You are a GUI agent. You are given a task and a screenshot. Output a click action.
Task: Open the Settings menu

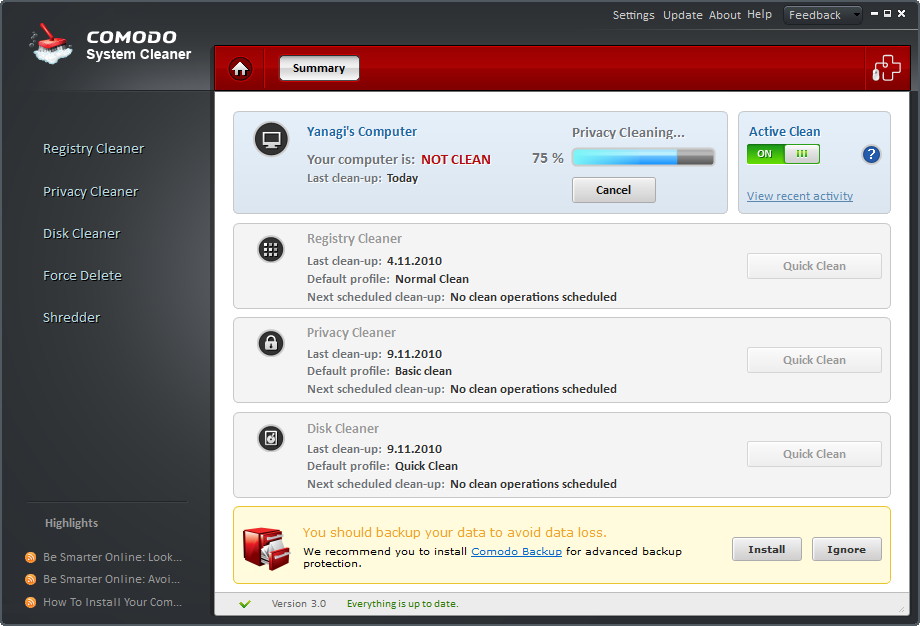[634, 14]
